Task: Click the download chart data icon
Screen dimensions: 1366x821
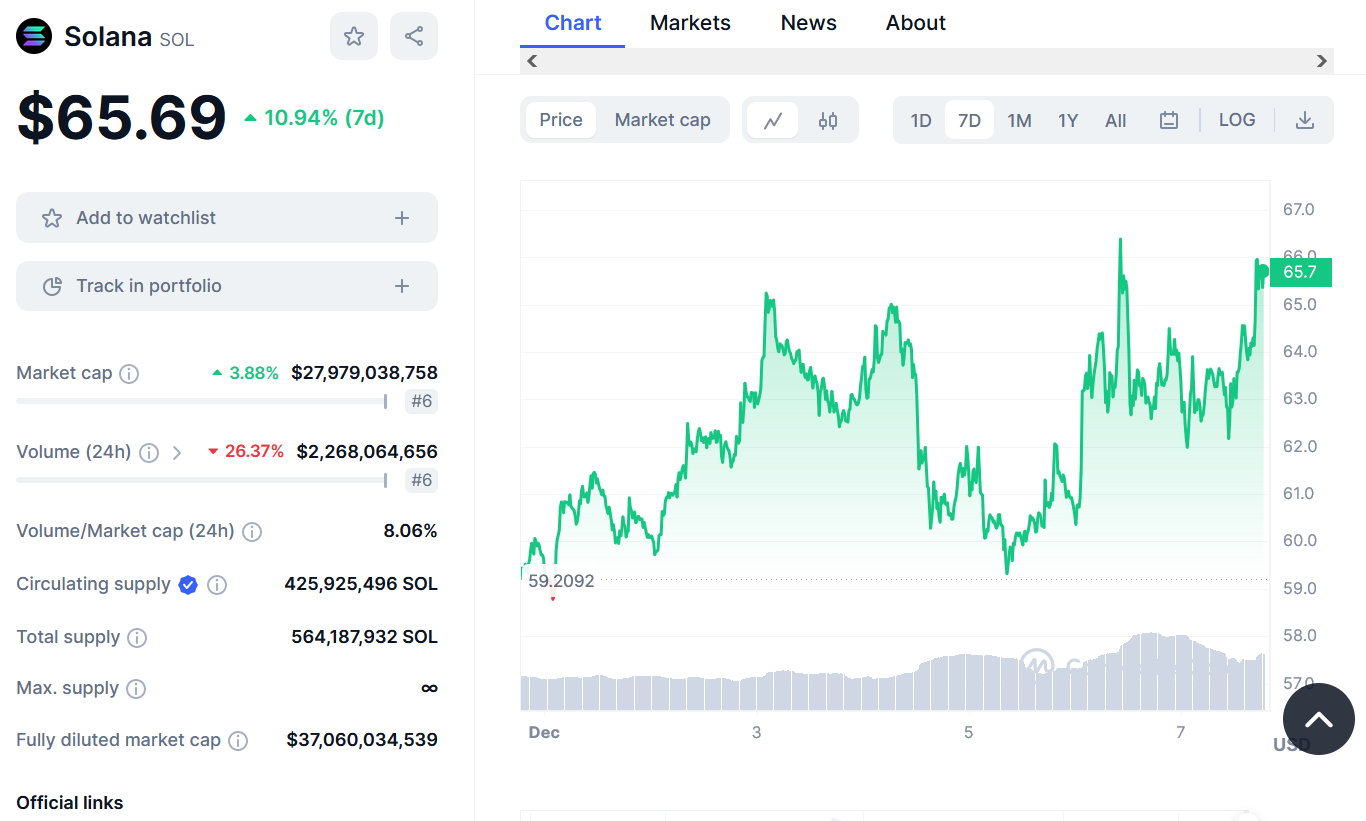Action: (x=1304, y=121)
